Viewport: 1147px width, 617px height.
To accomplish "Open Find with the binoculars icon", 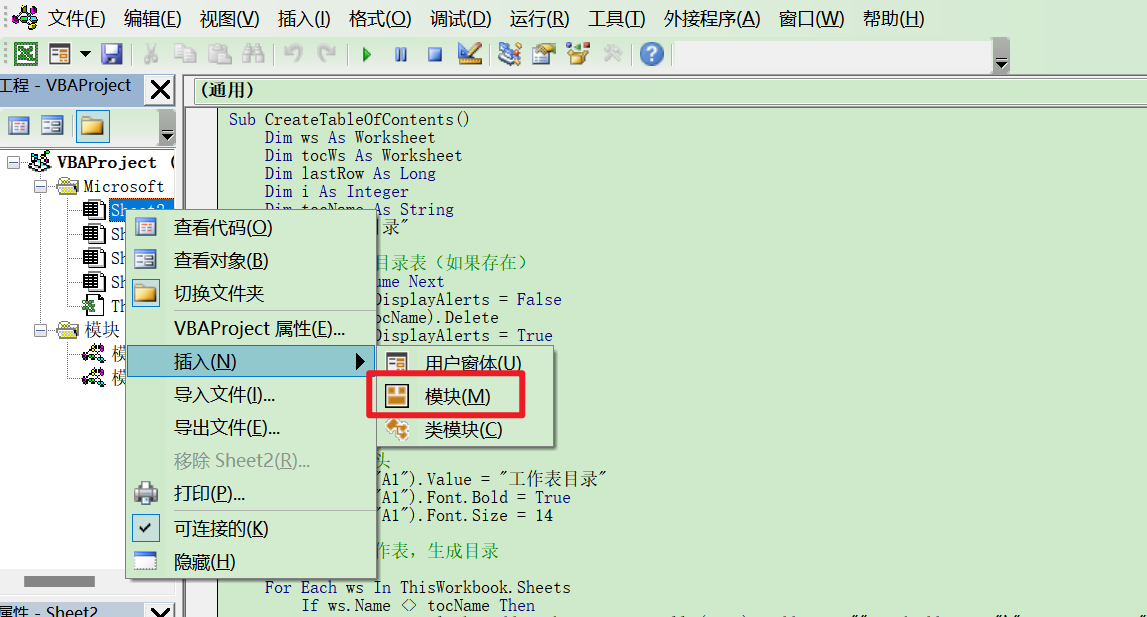I will tap(253, 54).
